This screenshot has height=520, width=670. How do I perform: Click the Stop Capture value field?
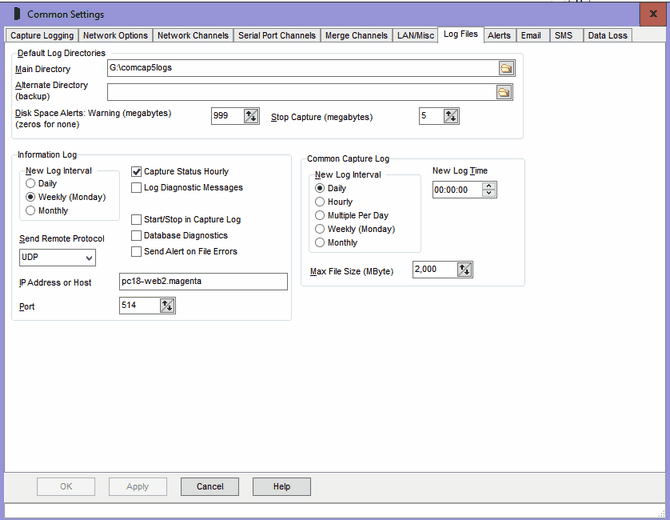pos(431,116)
